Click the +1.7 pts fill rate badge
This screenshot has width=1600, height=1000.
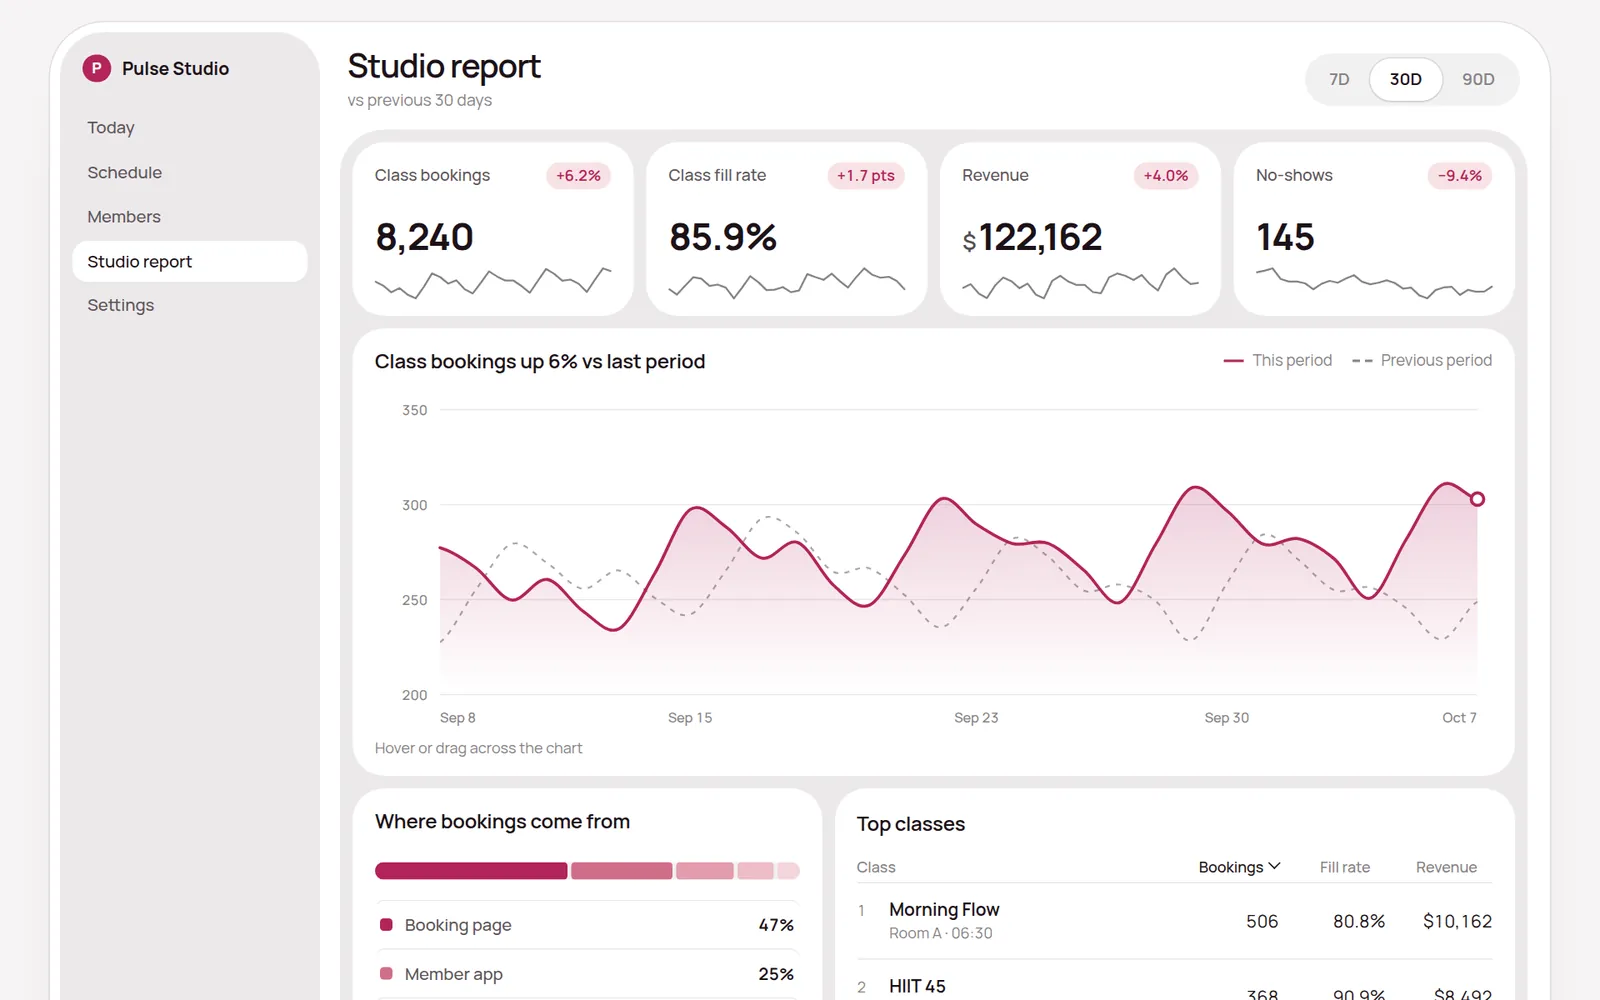(866, 175)
